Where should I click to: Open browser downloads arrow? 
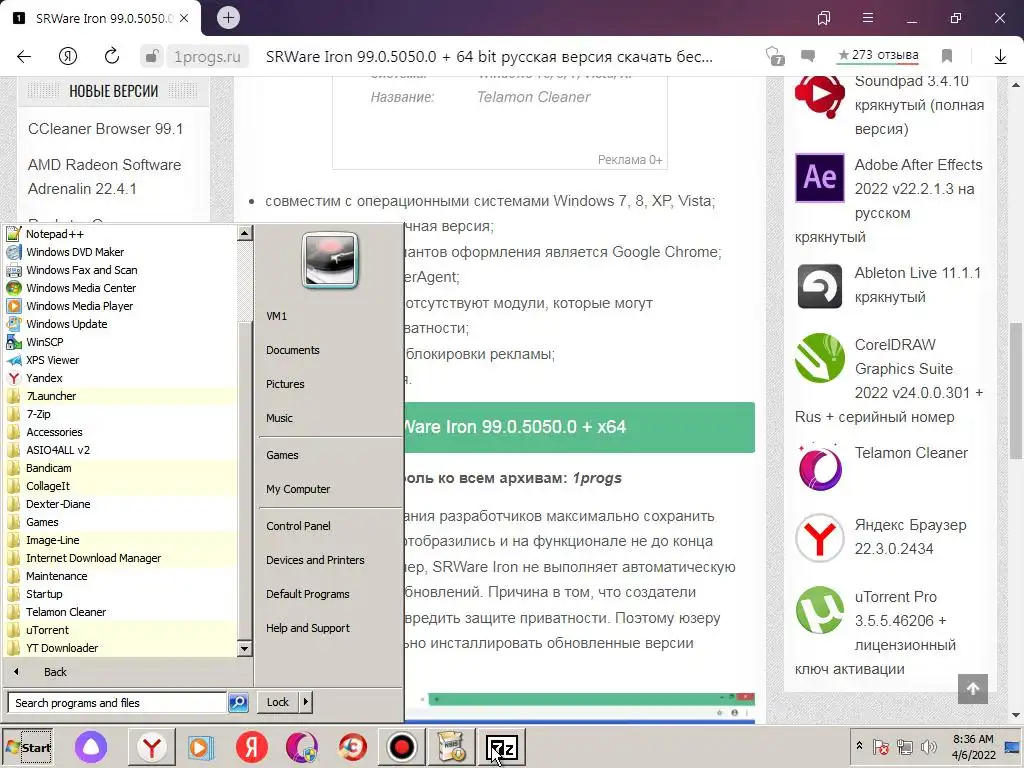(1000, 57)
